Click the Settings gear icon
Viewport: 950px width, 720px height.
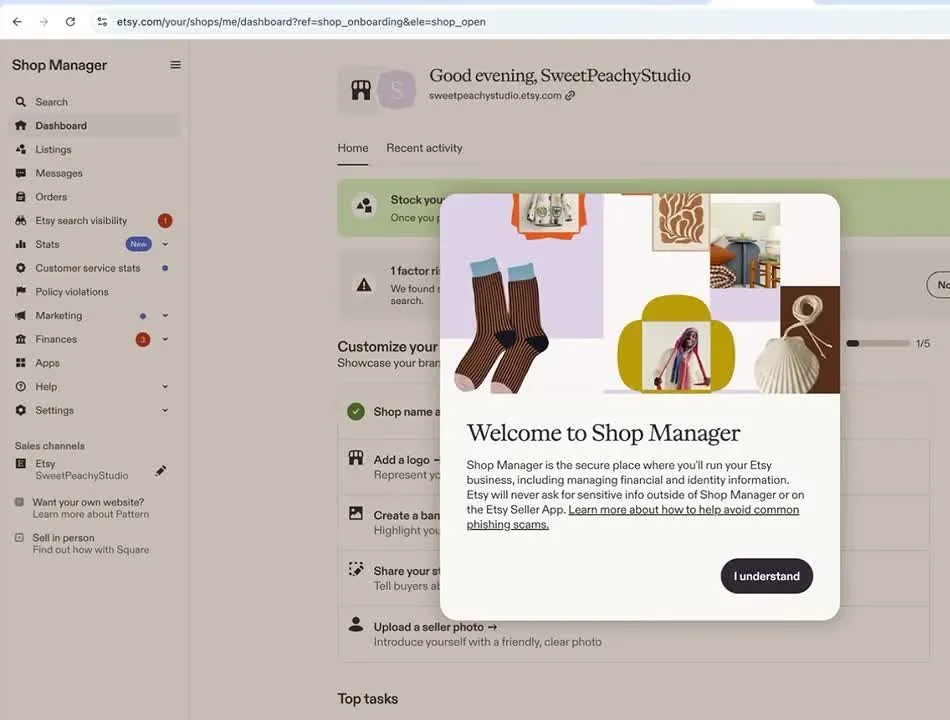coord(21,410)
